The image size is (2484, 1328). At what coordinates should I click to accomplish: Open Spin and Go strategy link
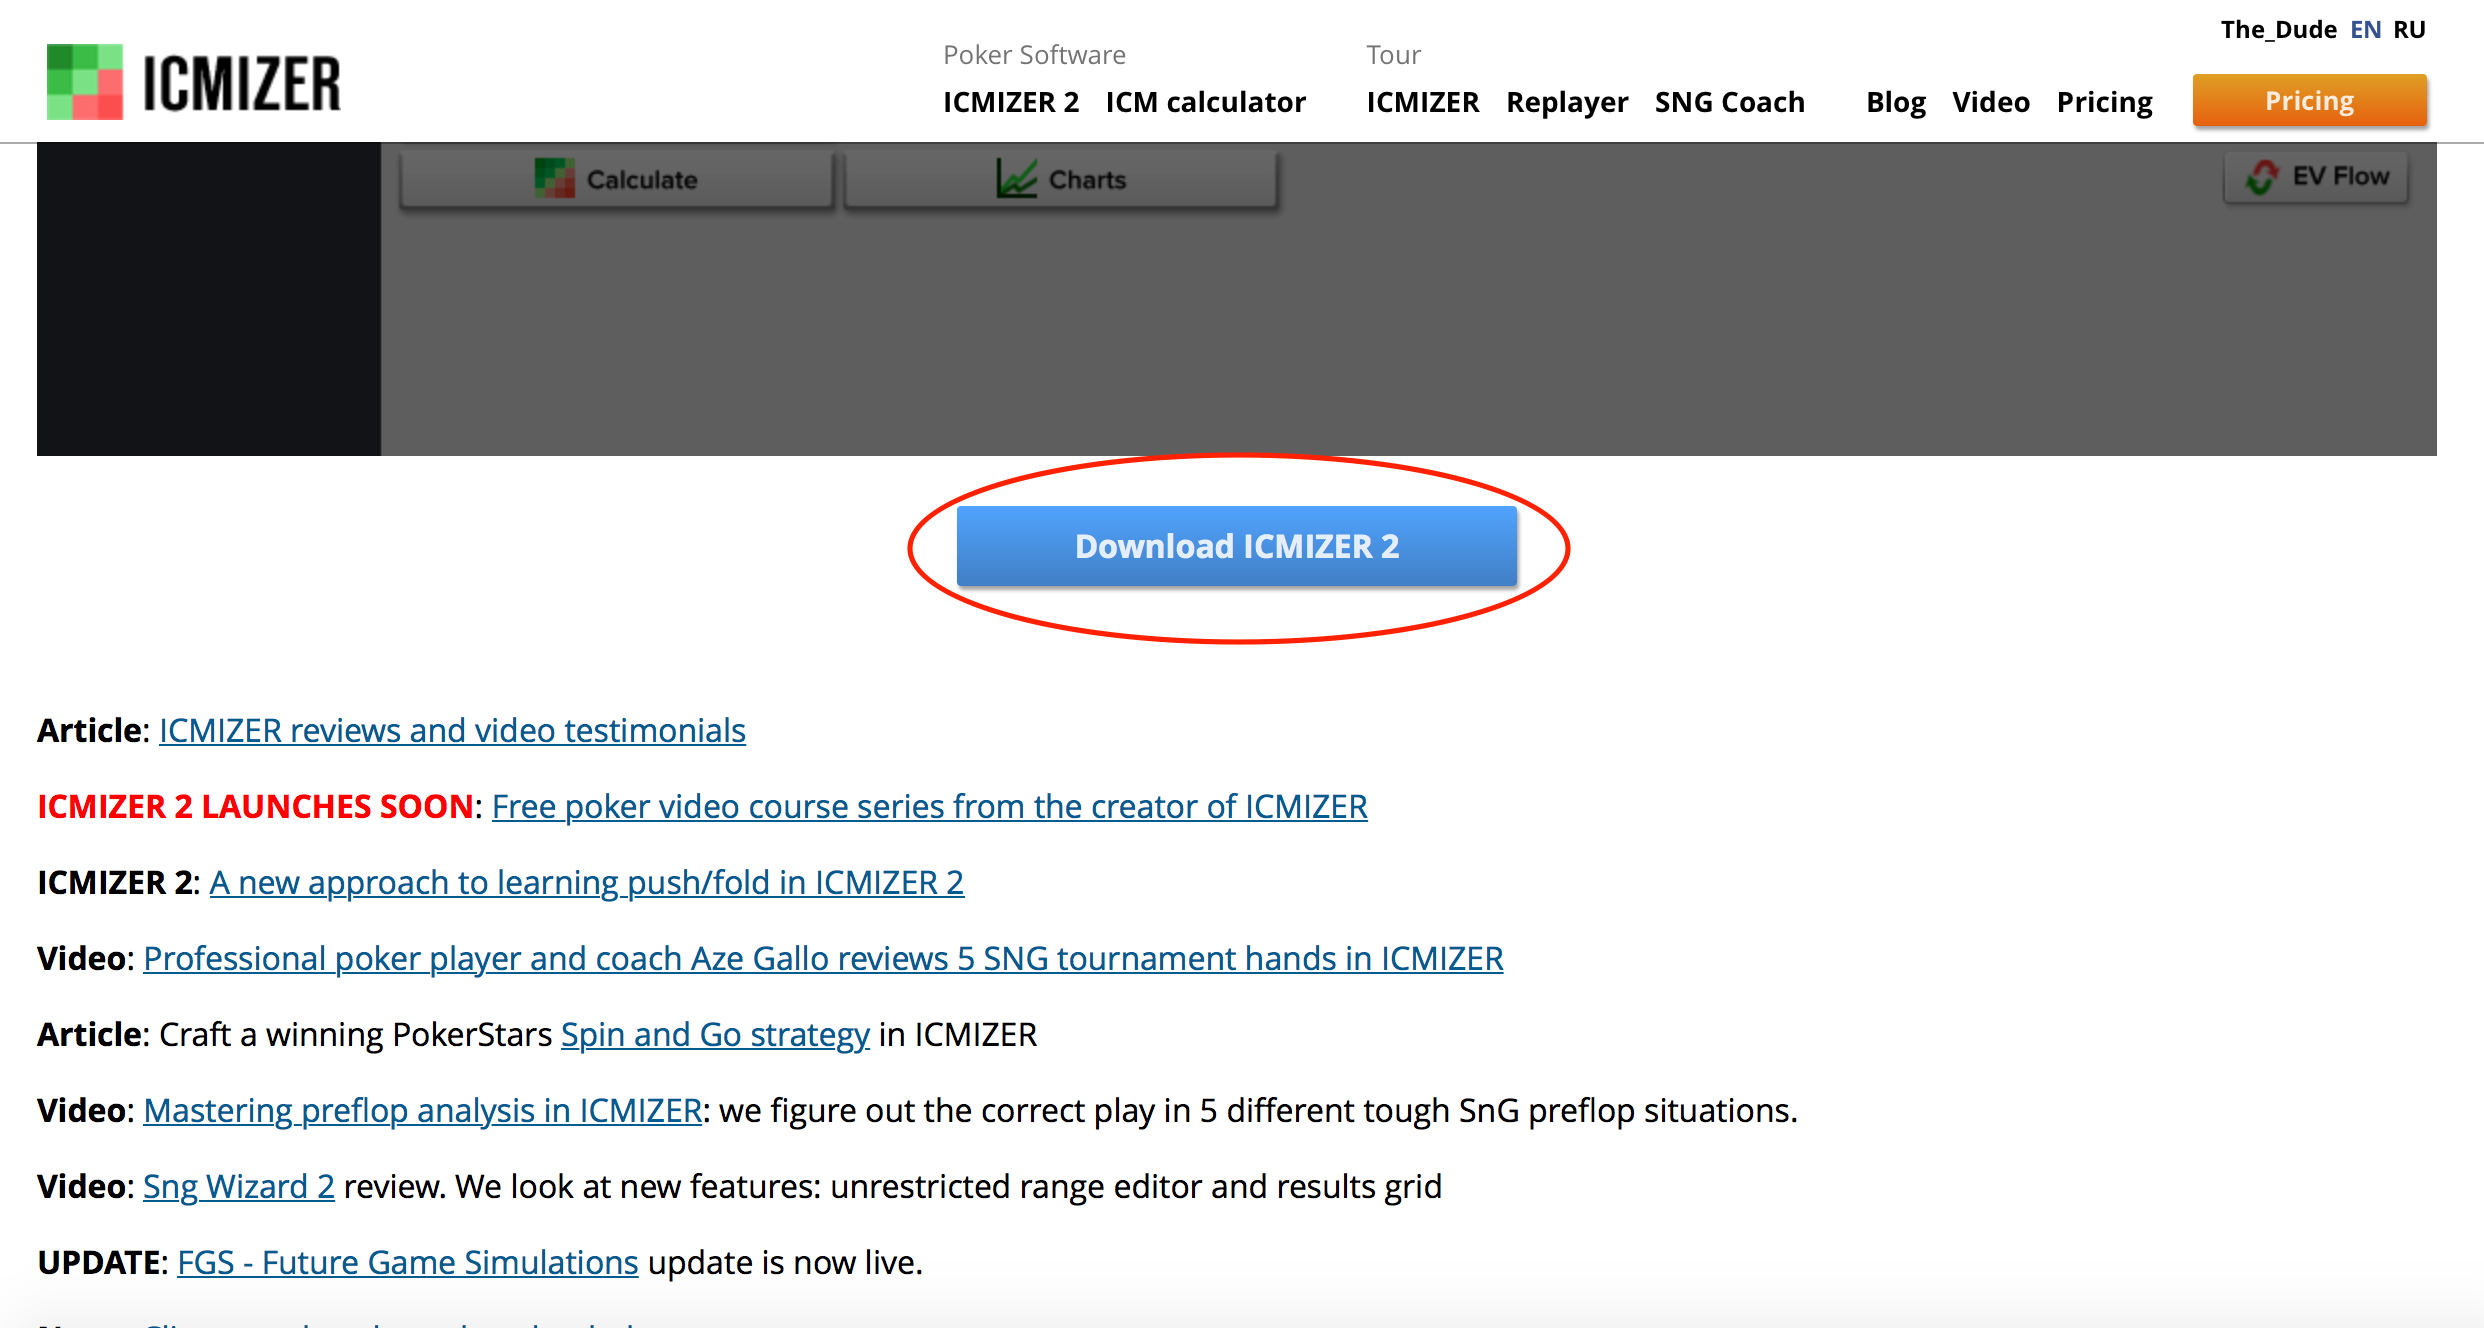[x=715, y=1035]
